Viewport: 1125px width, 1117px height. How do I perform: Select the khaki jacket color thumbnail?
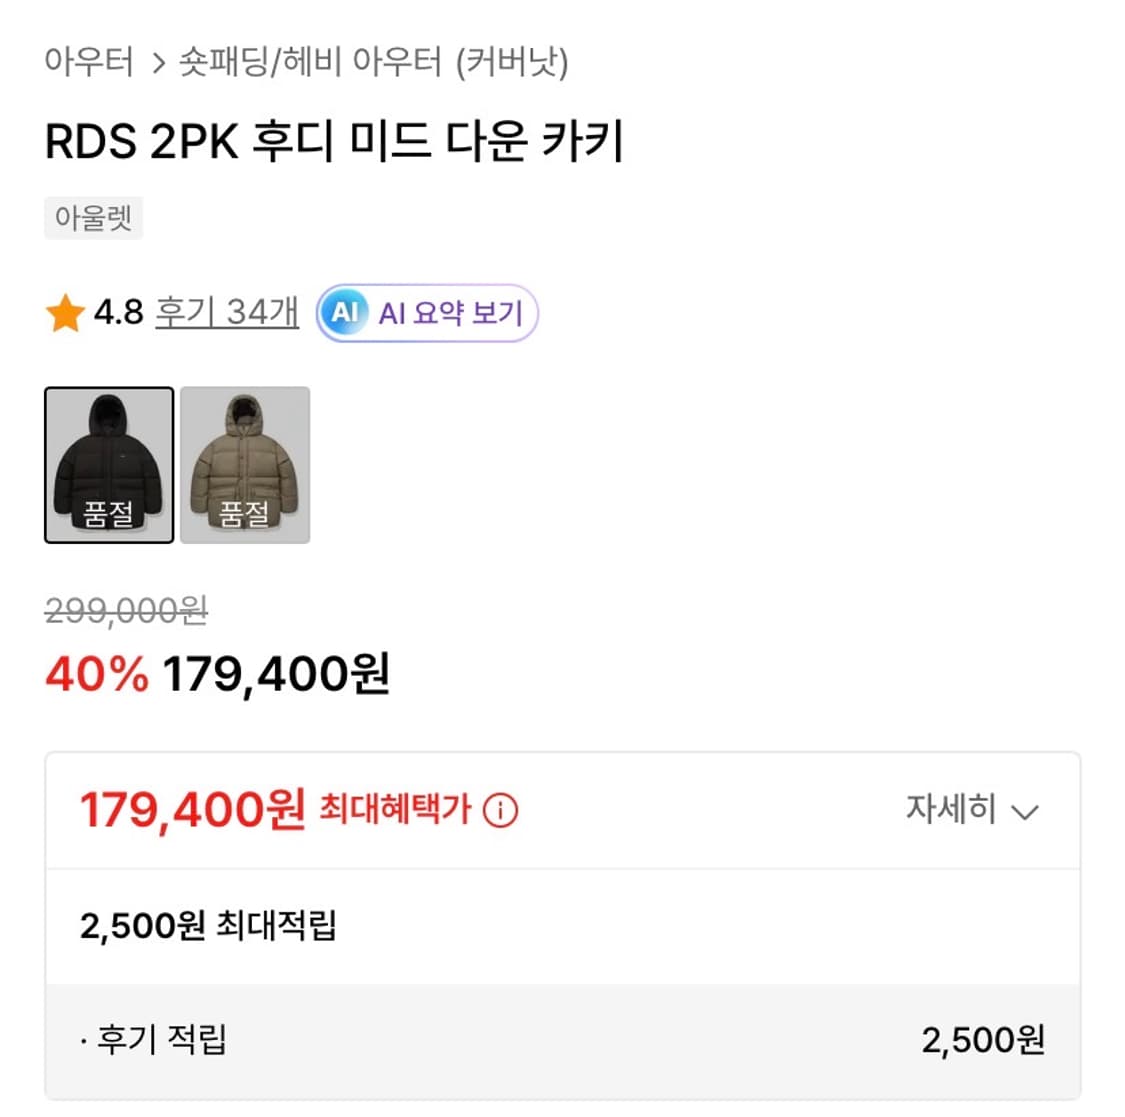[x=243, y=464]
